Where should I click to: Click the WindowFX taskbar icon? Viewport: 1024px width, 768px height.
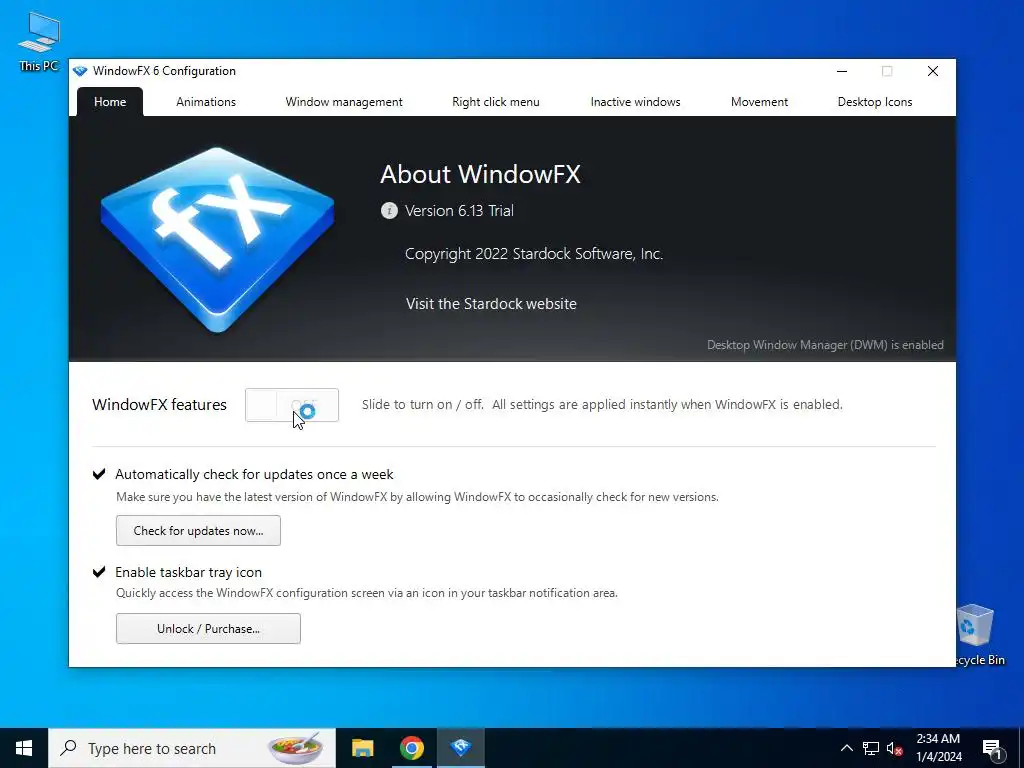coord(461,748)
